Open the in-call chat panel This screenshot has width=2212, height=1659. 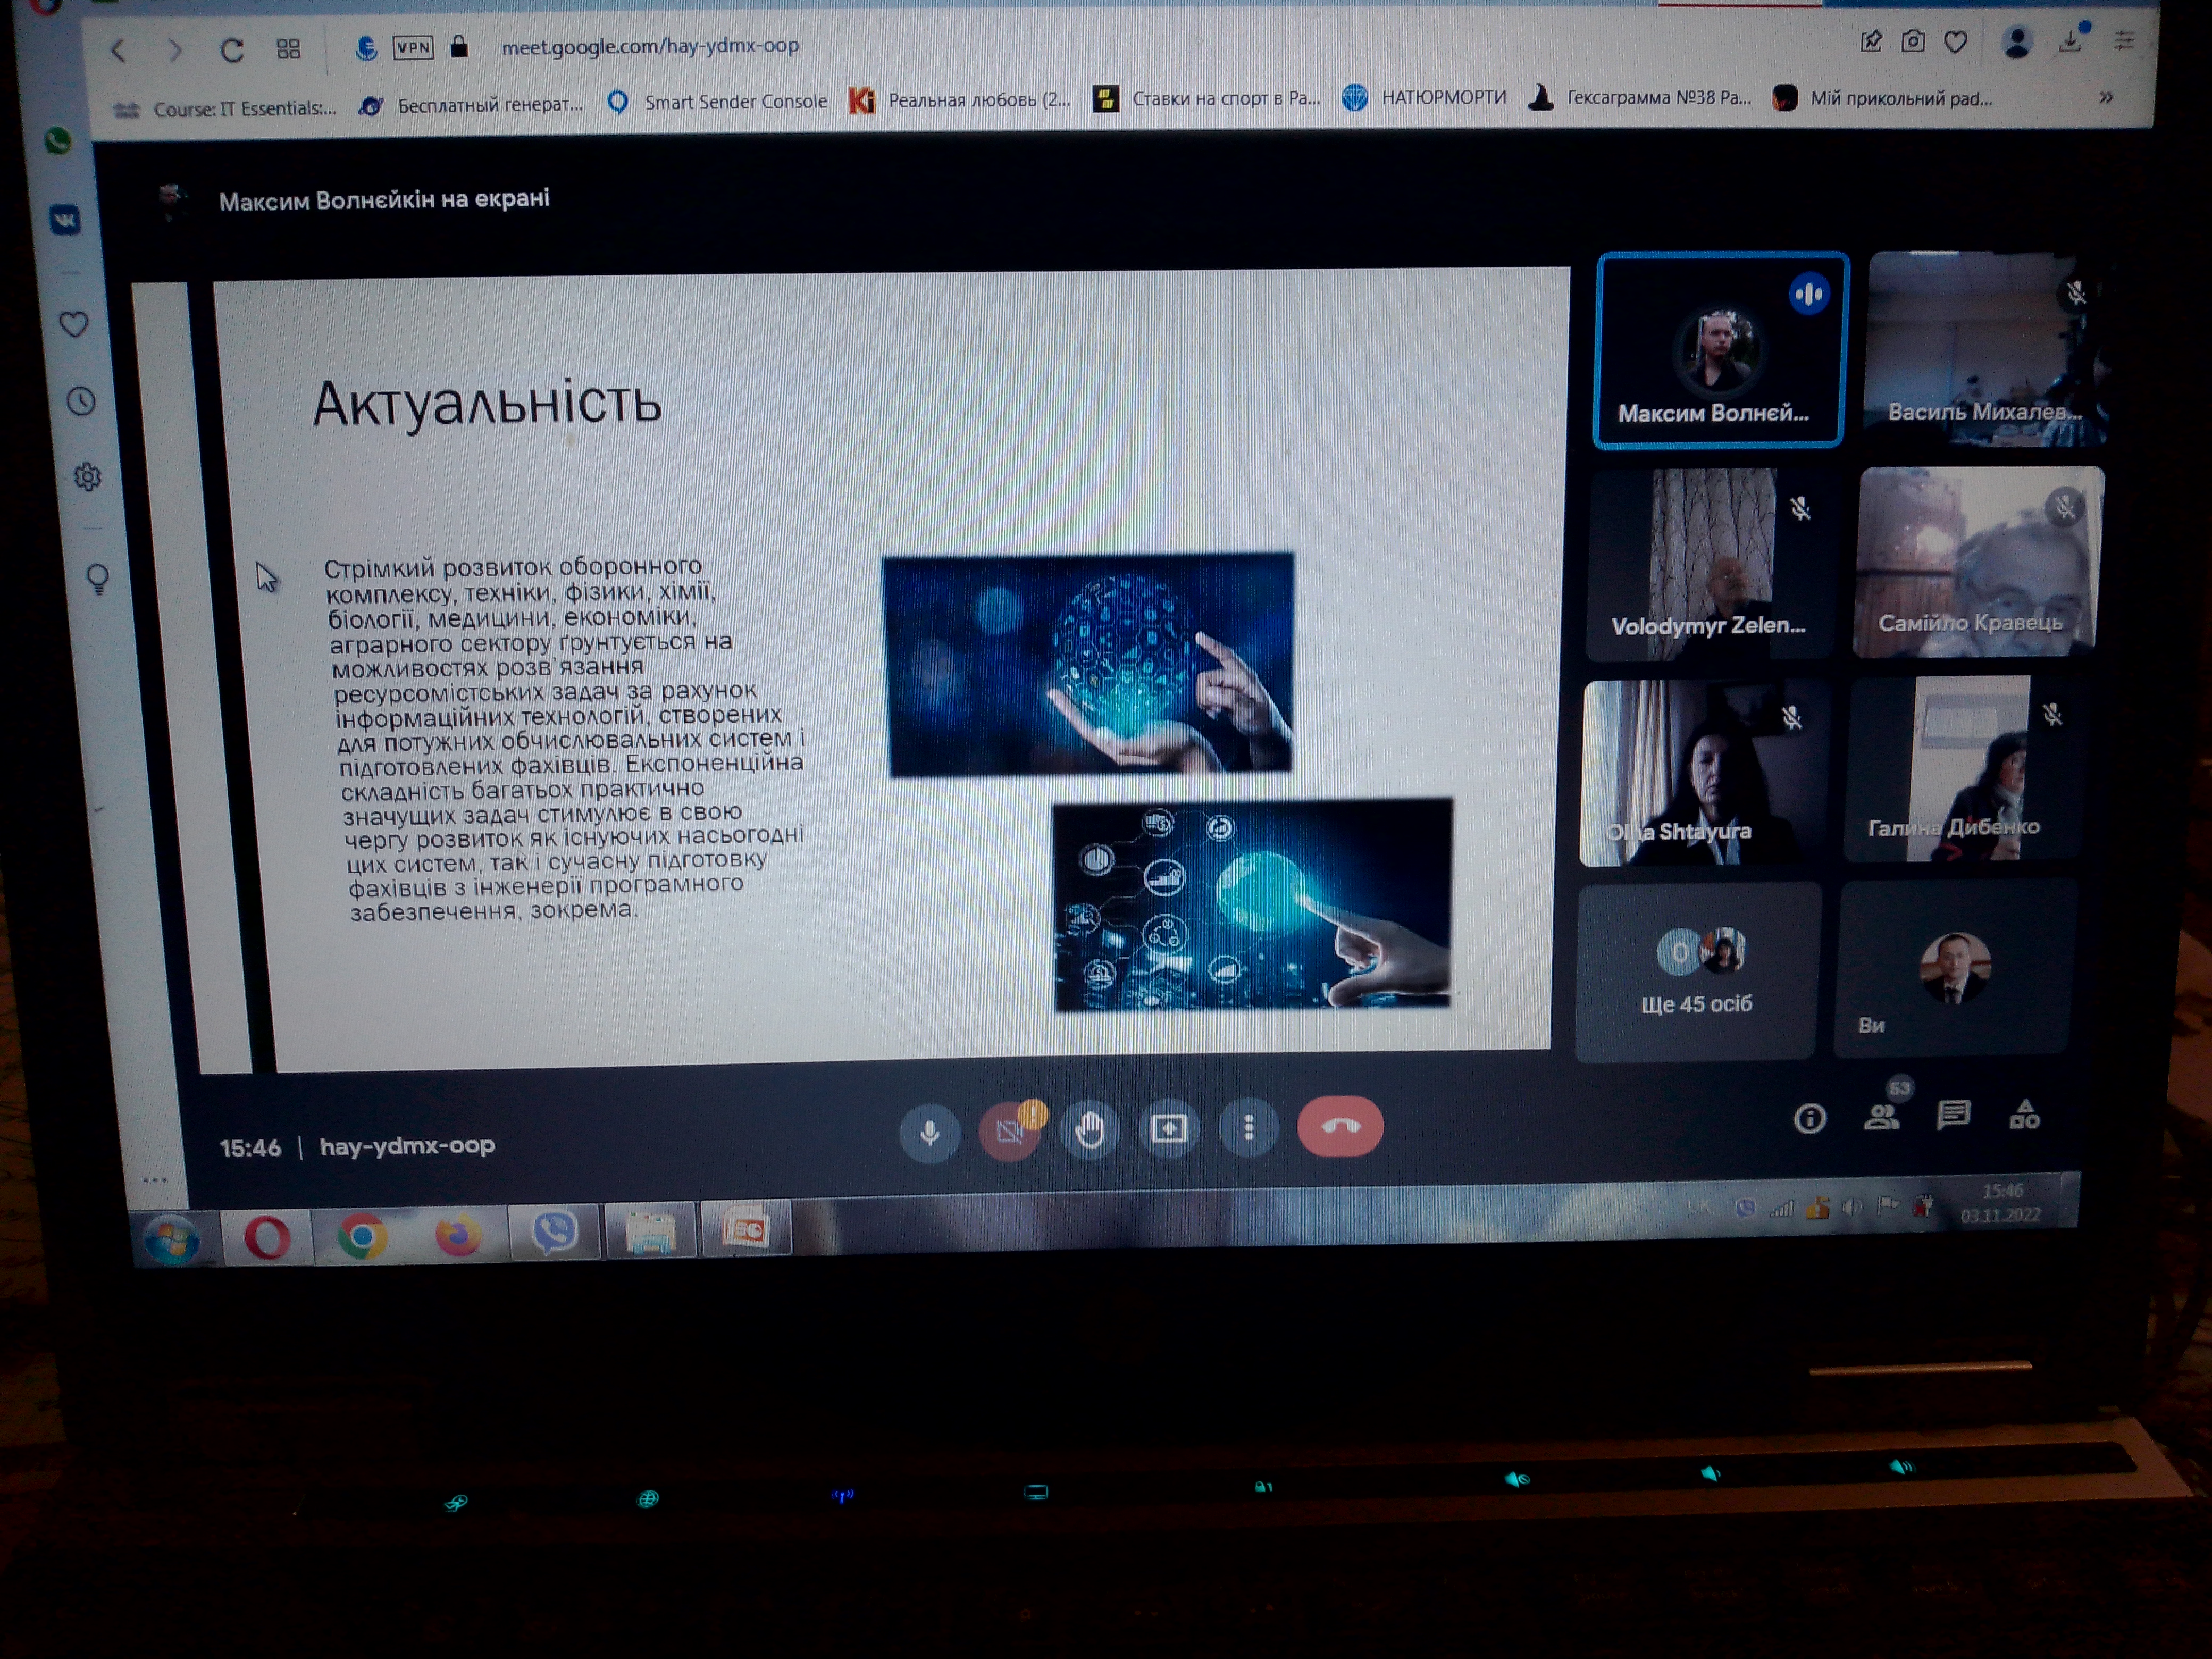coord(1953,1114)
